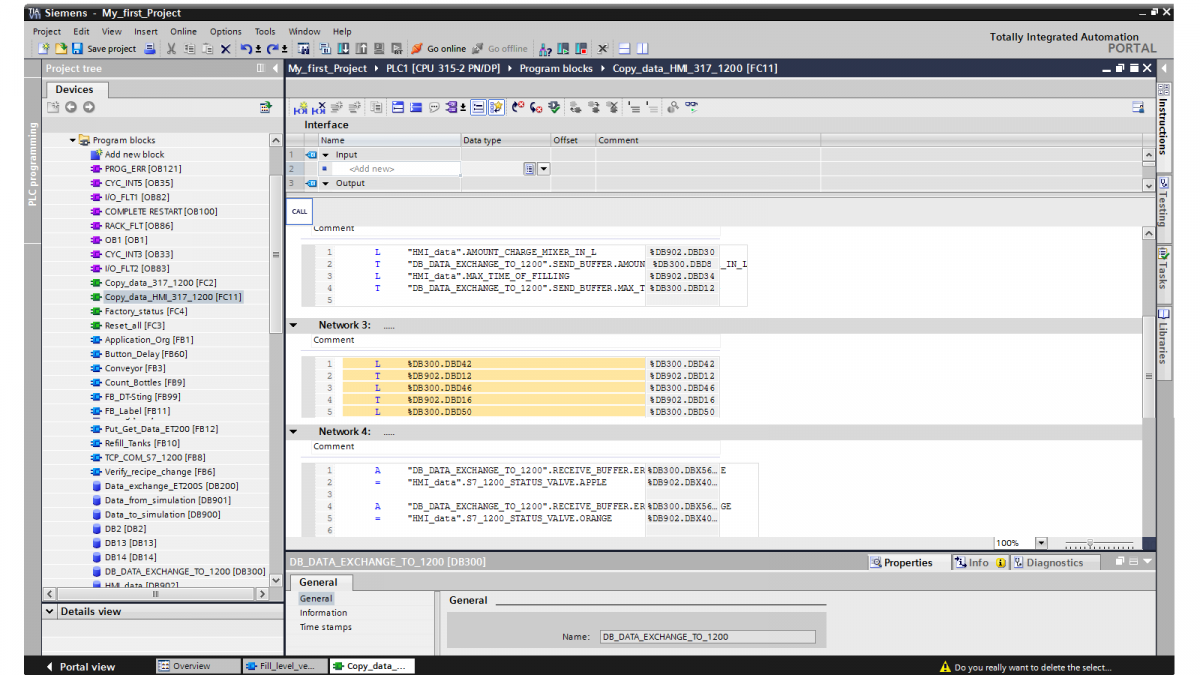Expand the Details view panel
The image size is (1200, 675).
pos(50,611)
